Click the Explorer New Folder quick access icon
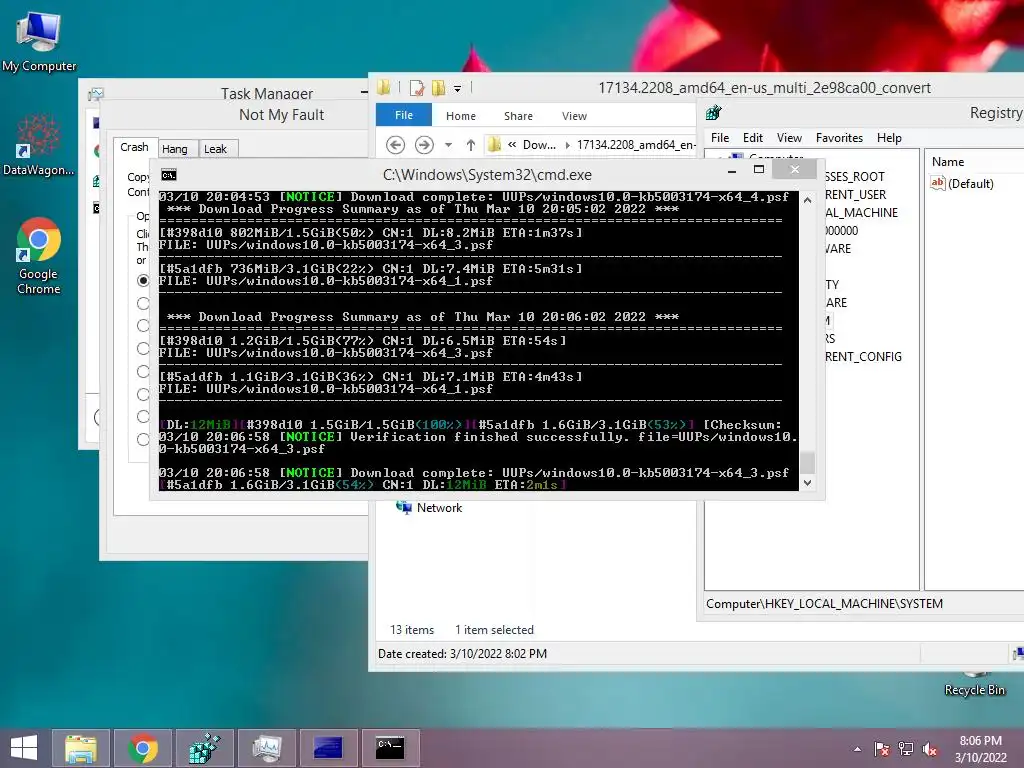This screenshot has height=768, width=1024. (x=438, y=88)
